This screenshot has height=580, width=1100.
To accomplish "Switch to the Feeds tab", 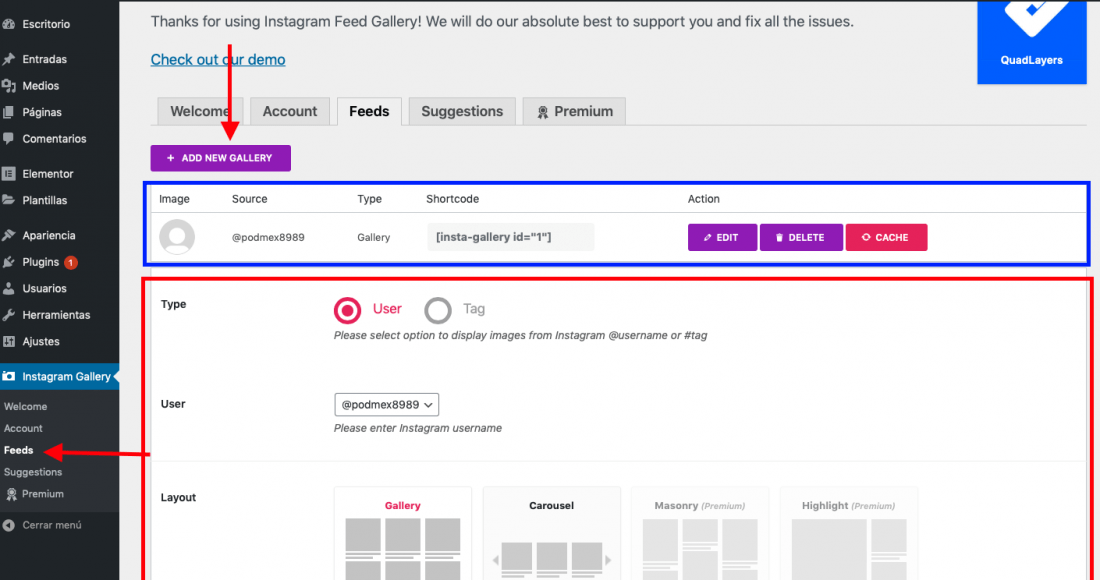I will [369, 112].
